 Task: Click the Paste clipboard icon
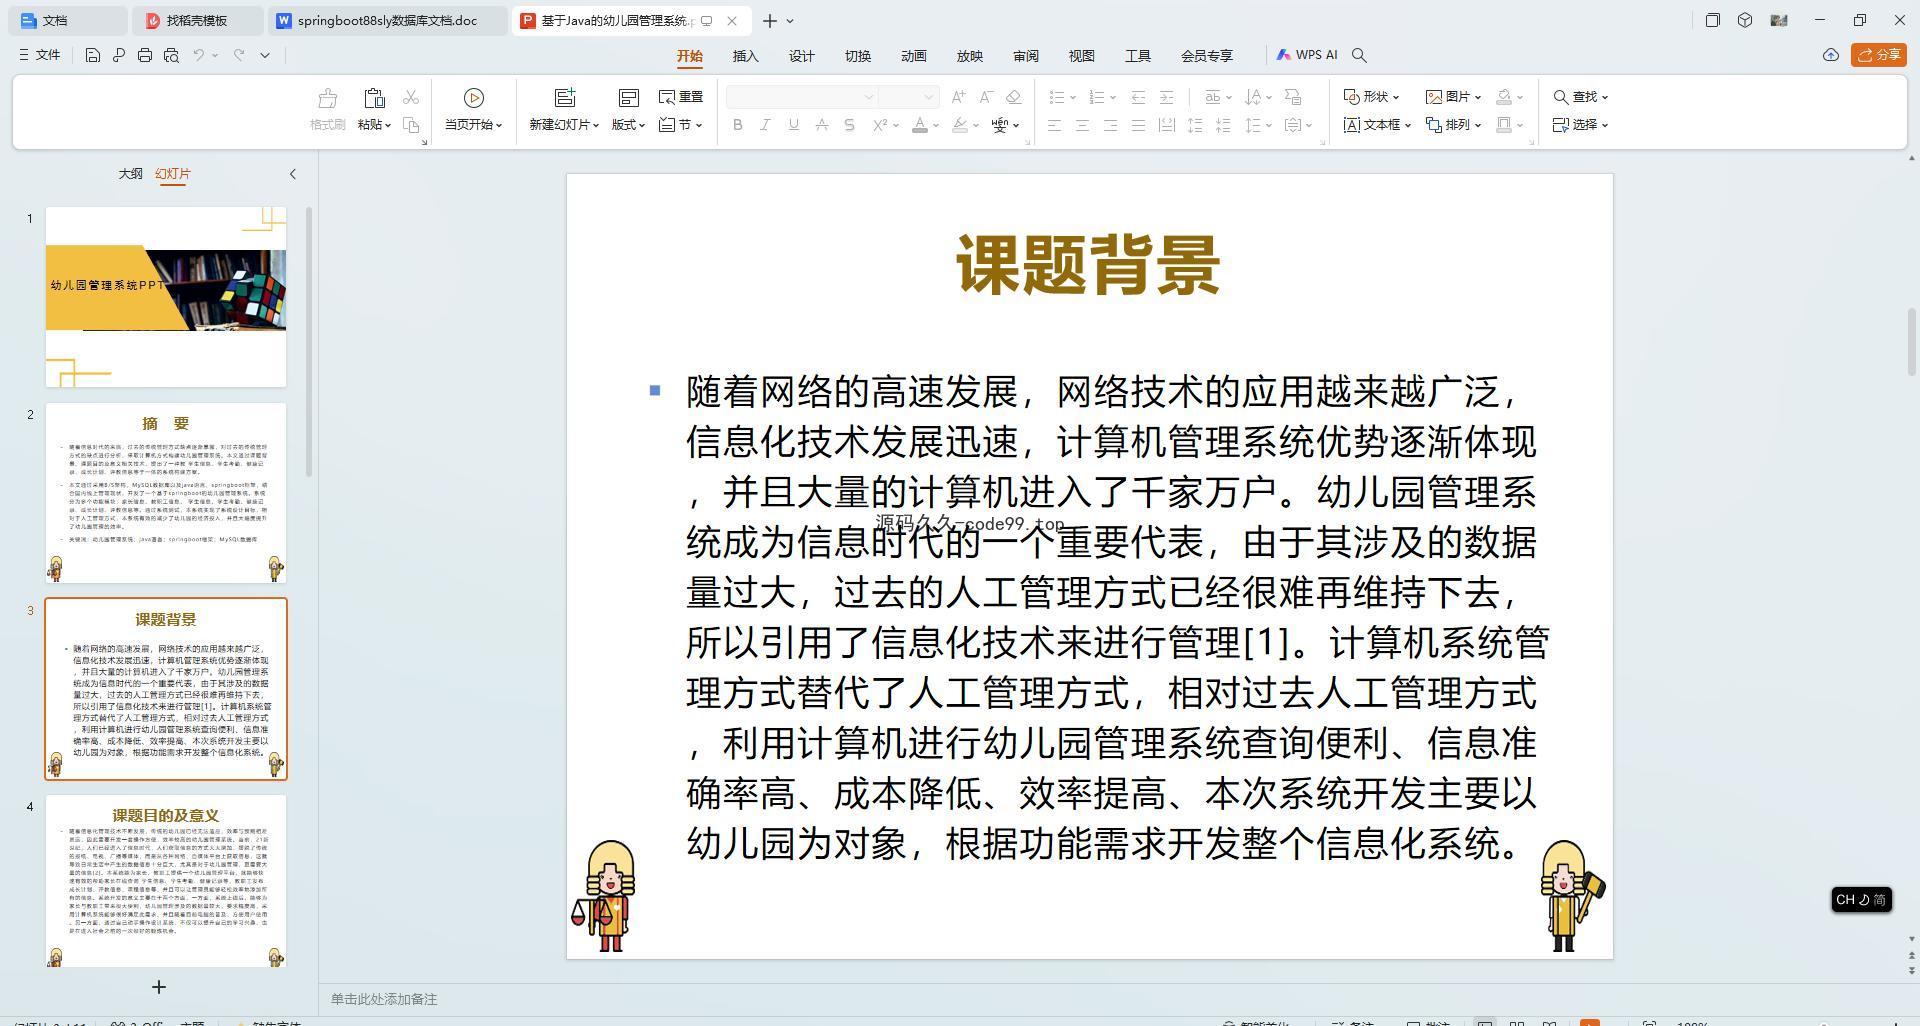[x=374, y=98]
